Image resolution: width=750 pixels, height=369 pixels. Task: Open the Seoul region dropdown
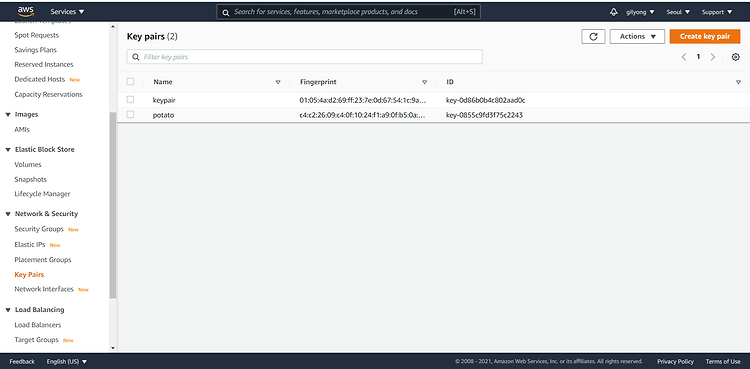click(x=678, y=12)
